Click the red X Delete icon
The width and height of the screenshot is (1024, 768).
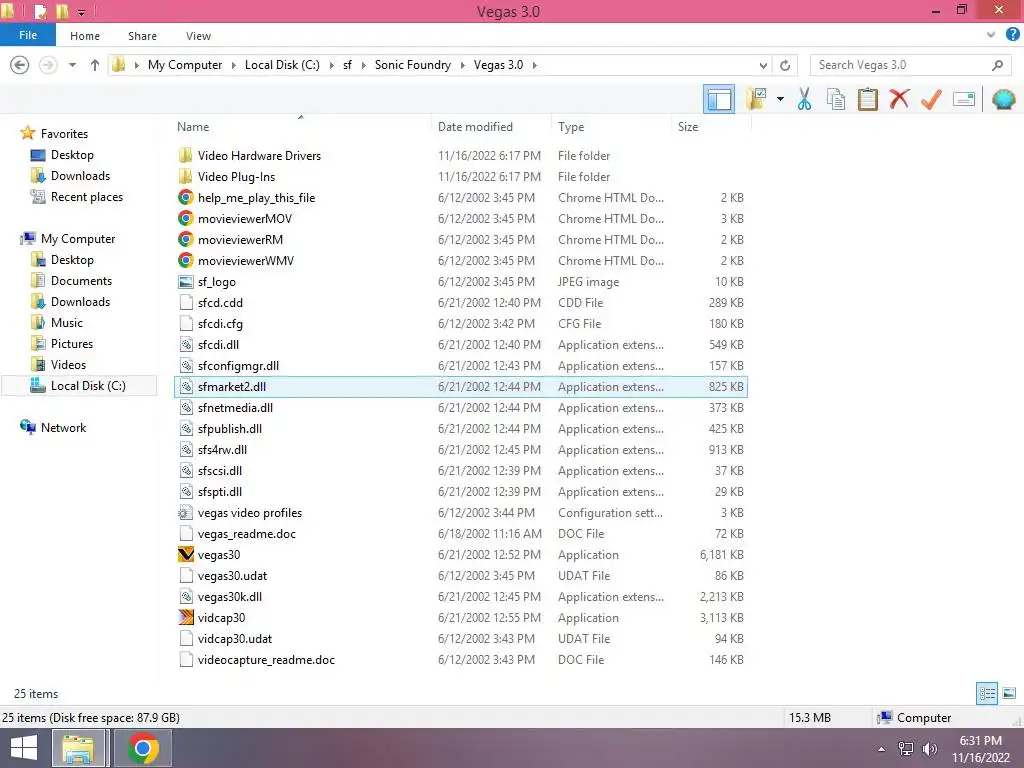pyautogui.click(x=899, y=99)
